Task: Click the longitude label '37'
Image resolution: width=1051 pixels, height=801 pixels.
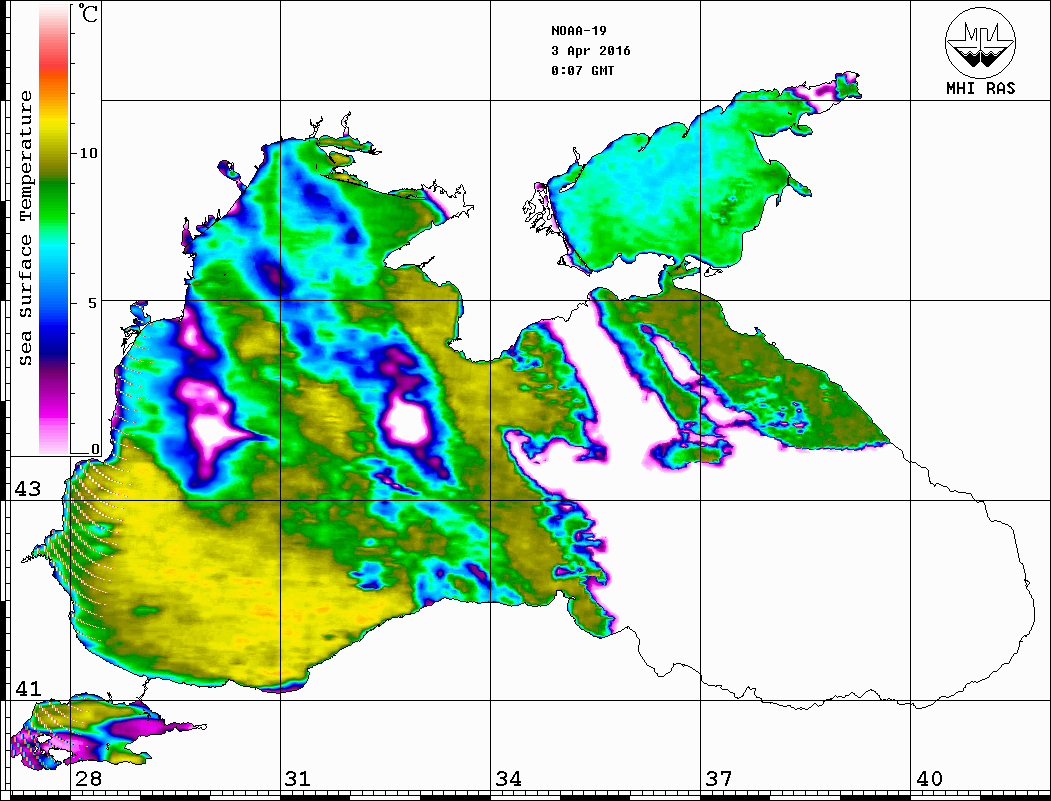Action: (x=719, y=778)
